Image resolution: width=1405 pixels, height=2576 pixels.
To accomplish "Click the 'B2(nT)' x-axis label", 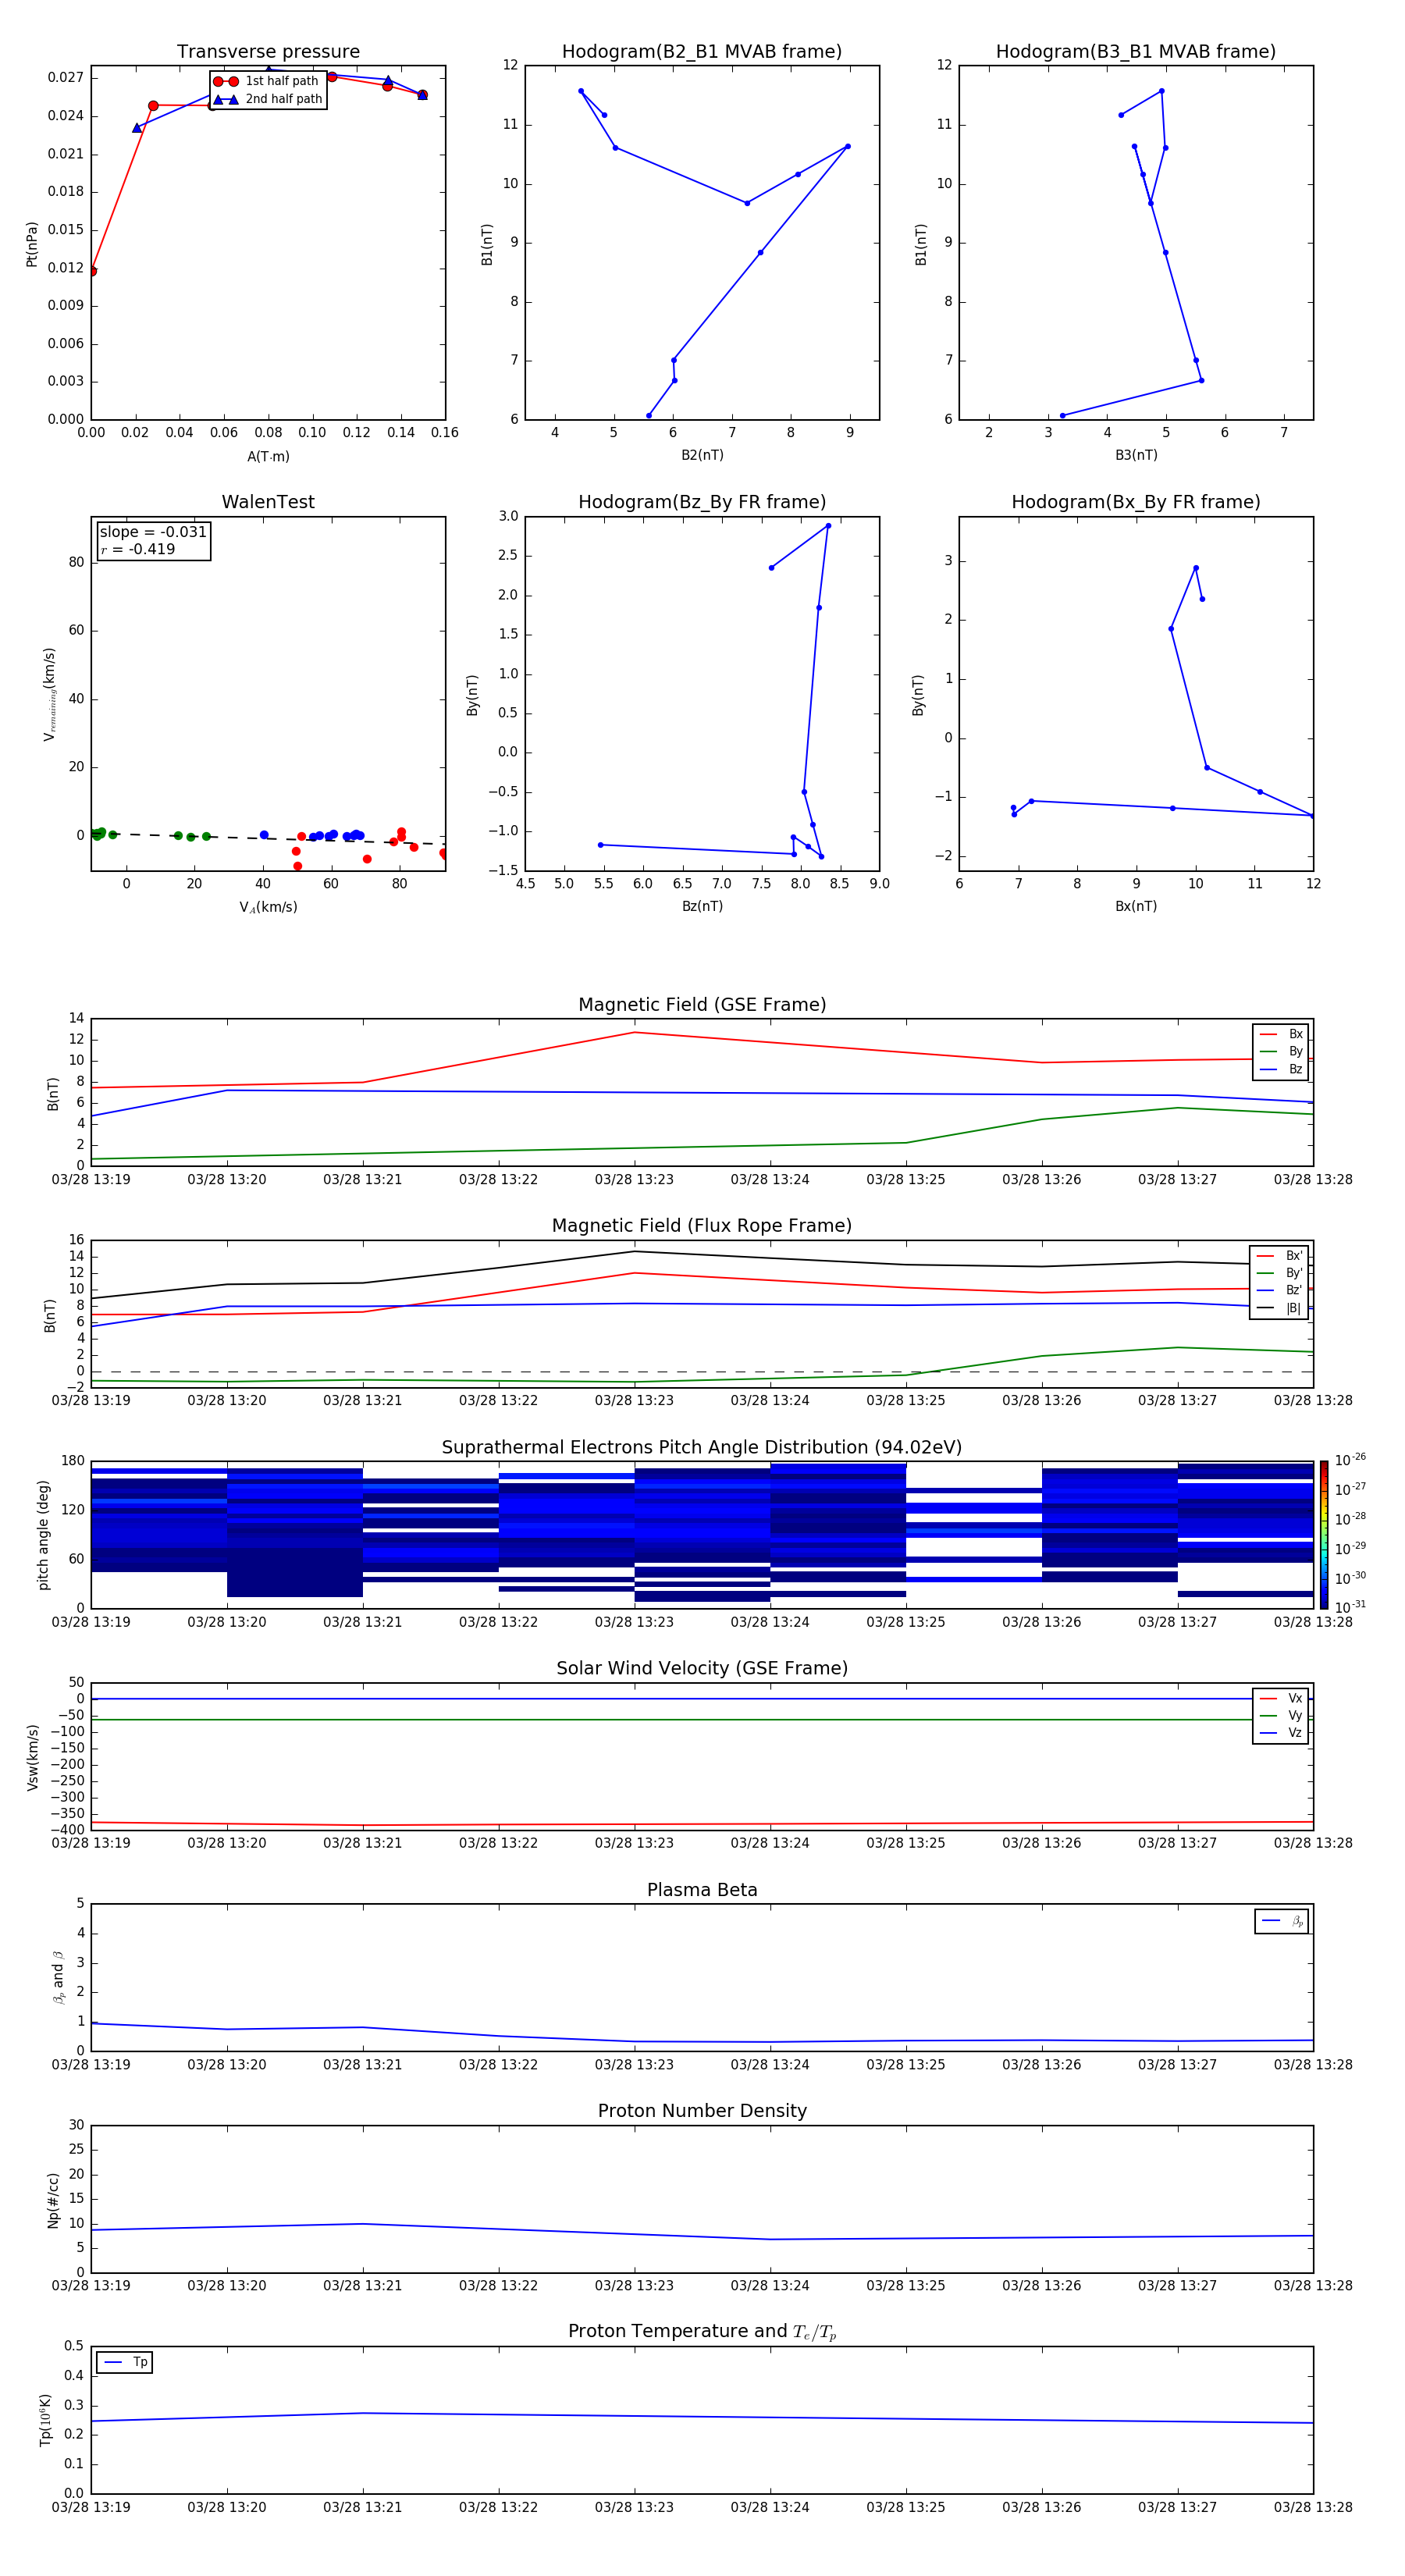I will [702, 455].
